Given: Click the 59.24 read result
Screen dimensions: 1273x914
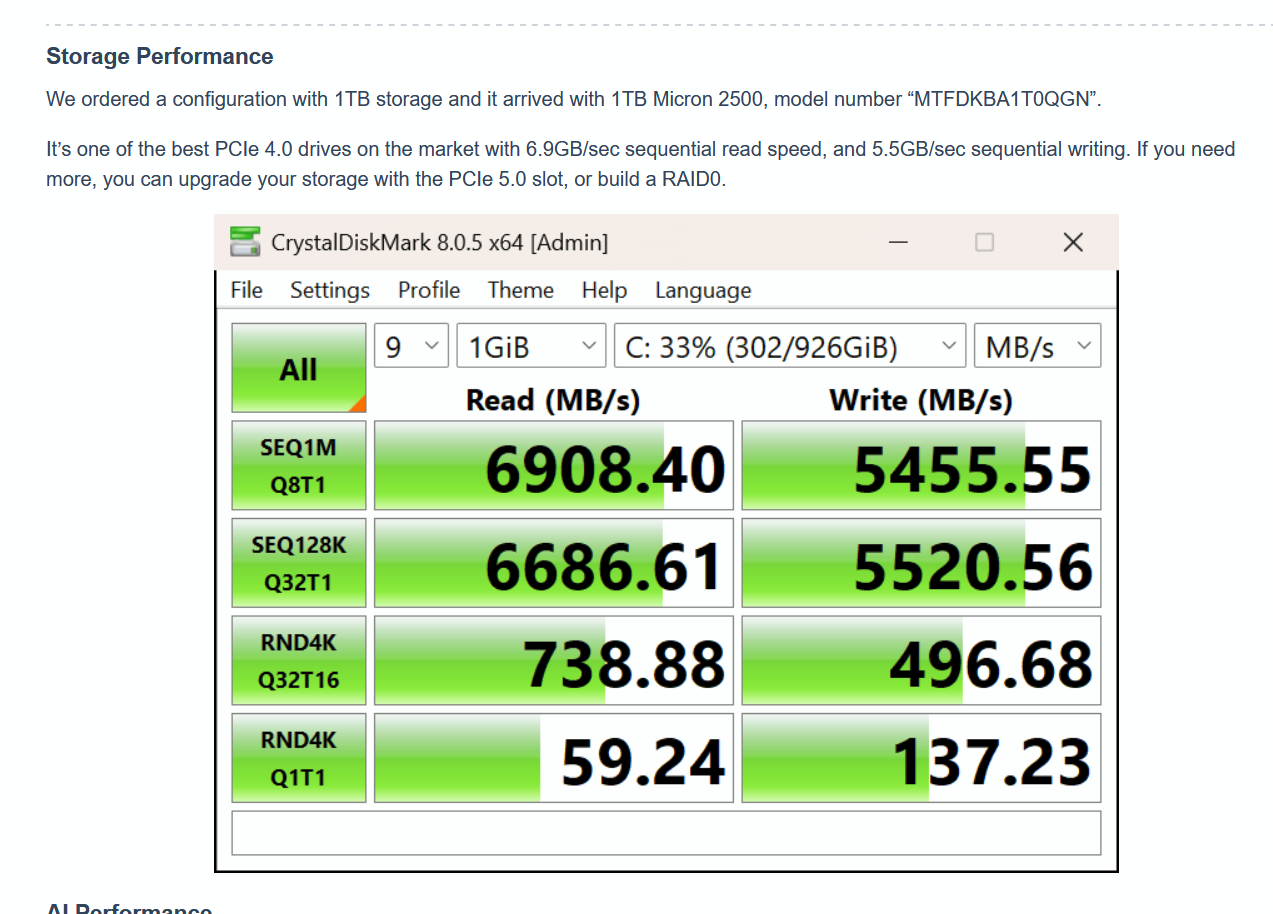Looking at the screenshot, I should coord(554,758).
